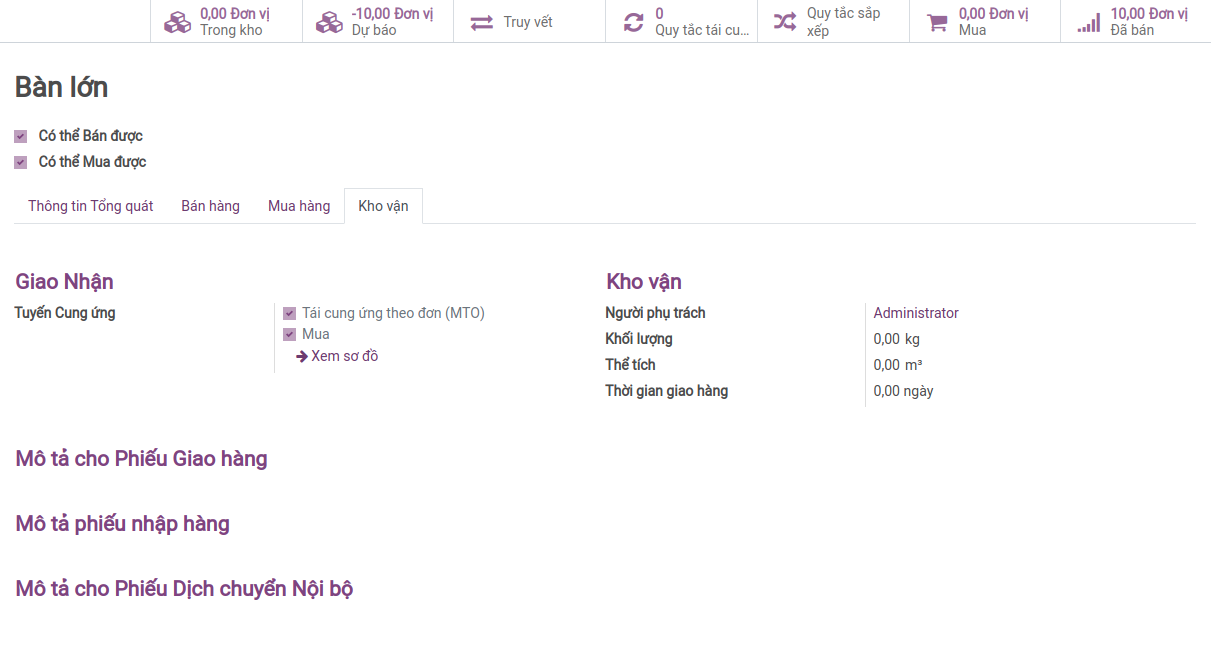Viewport: 1211px width, 658px height.
Task: Uncheck the Mua route checkbox
Action: 289,334
